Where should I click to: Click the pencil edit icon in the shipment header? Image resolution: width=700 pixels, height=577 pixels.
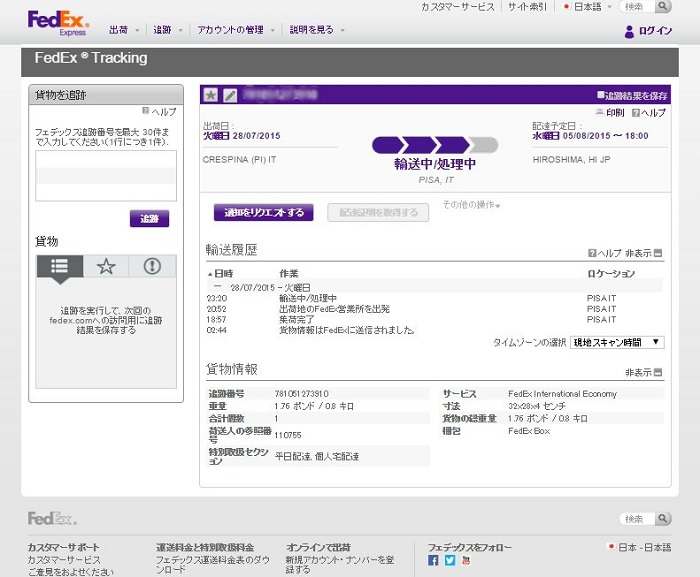230,95
